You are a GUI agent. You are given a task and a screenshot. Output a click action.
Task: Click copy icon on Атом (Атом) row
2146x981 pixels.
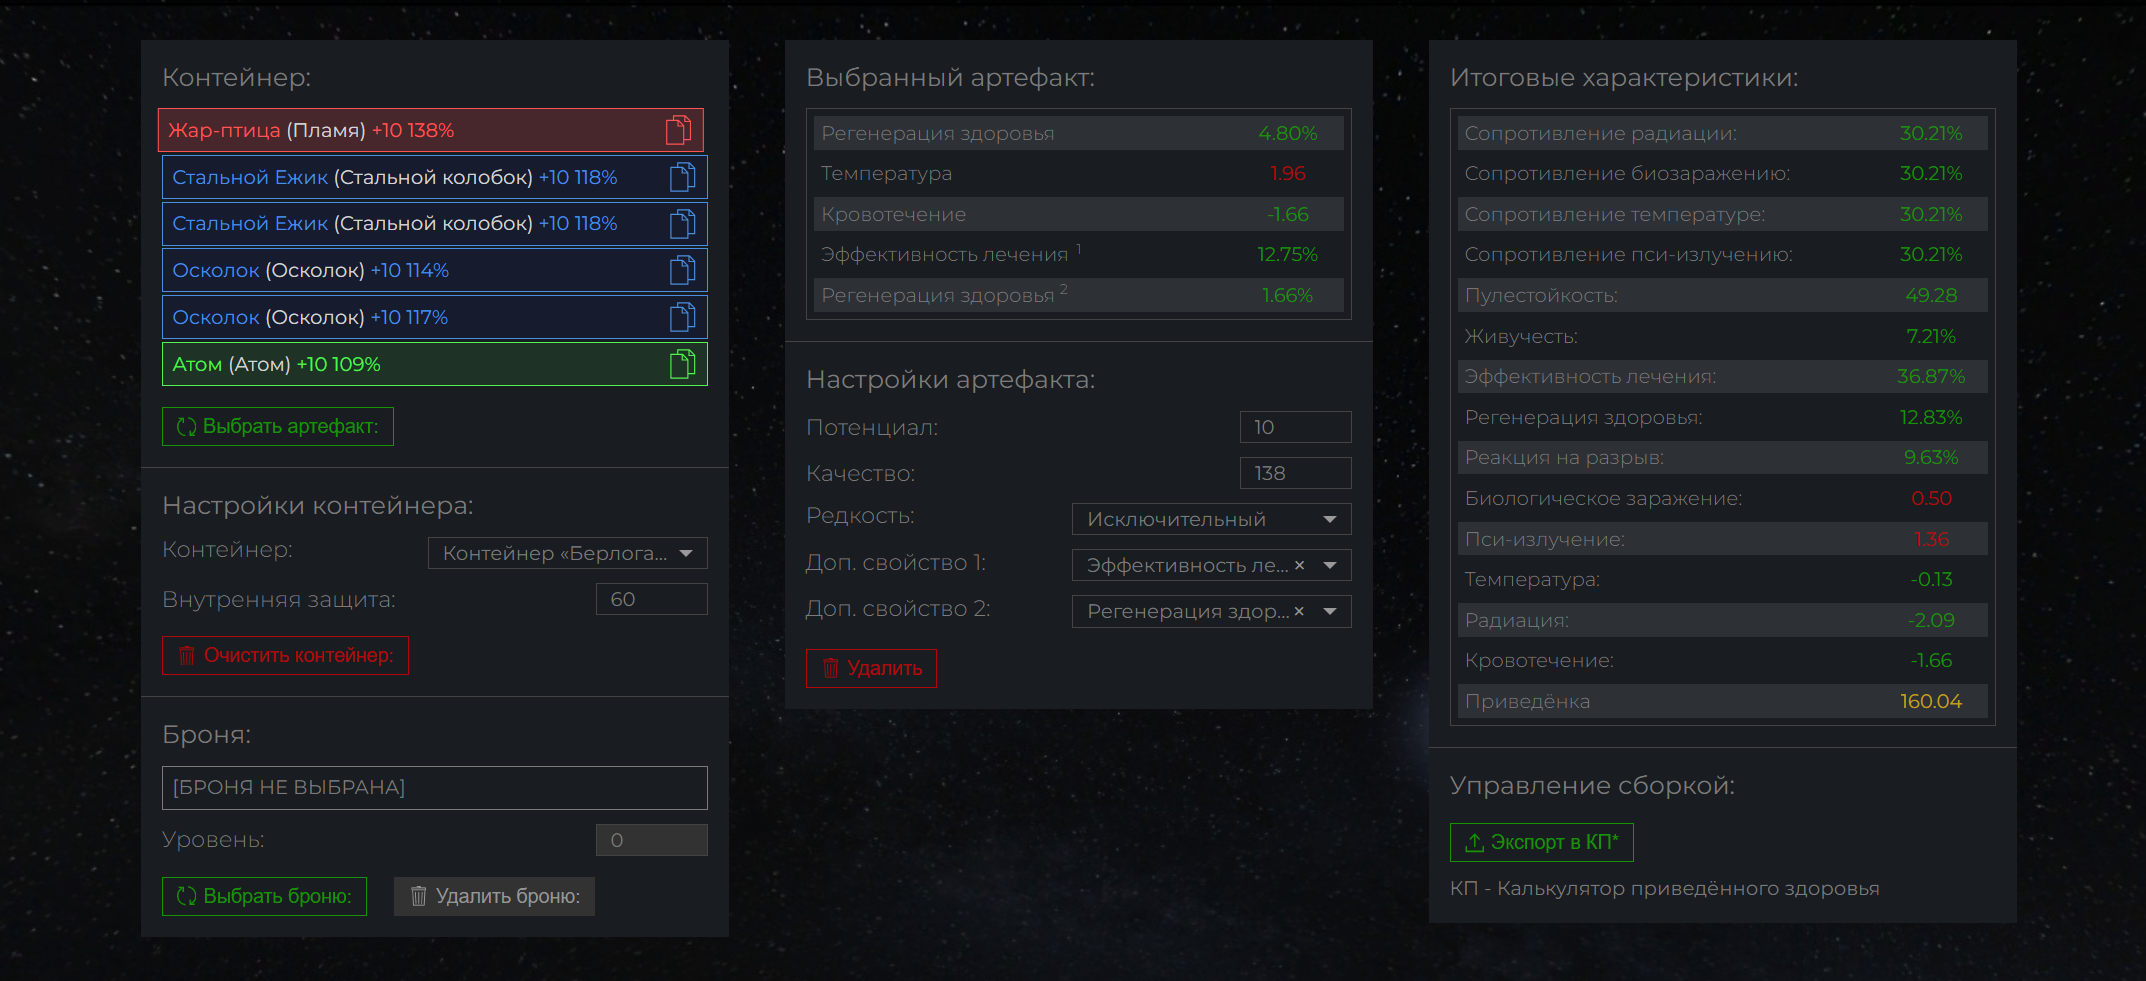683,364
